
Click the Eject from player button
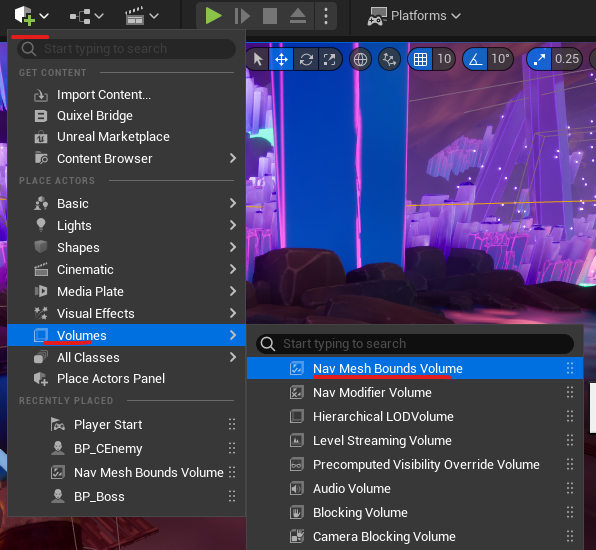coord(298,16)
